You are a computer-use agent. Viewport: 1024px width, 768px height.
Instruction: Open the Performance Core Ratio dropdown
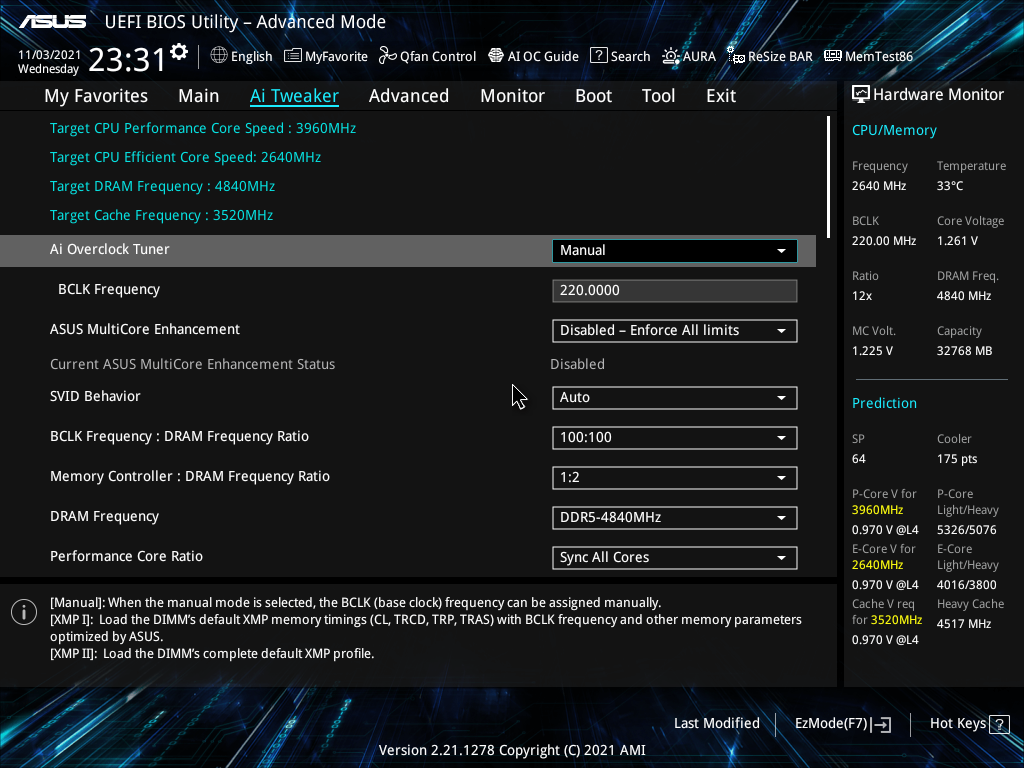click(x=675, y=558)
